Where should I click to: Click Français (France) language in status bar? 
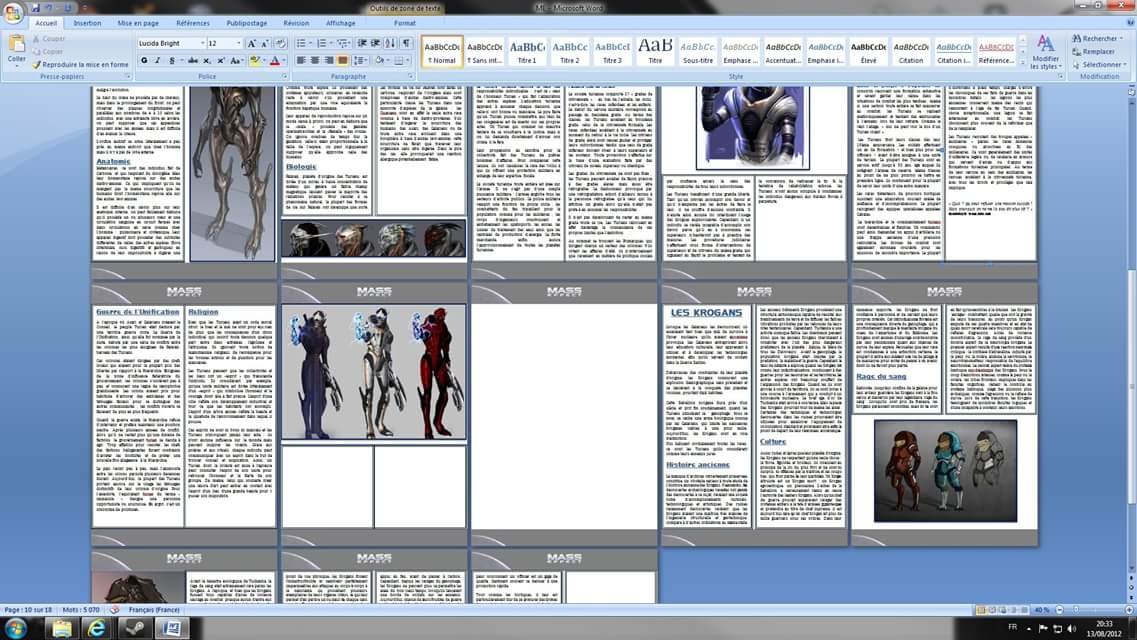pyautogui.click(x=154, y=610)
